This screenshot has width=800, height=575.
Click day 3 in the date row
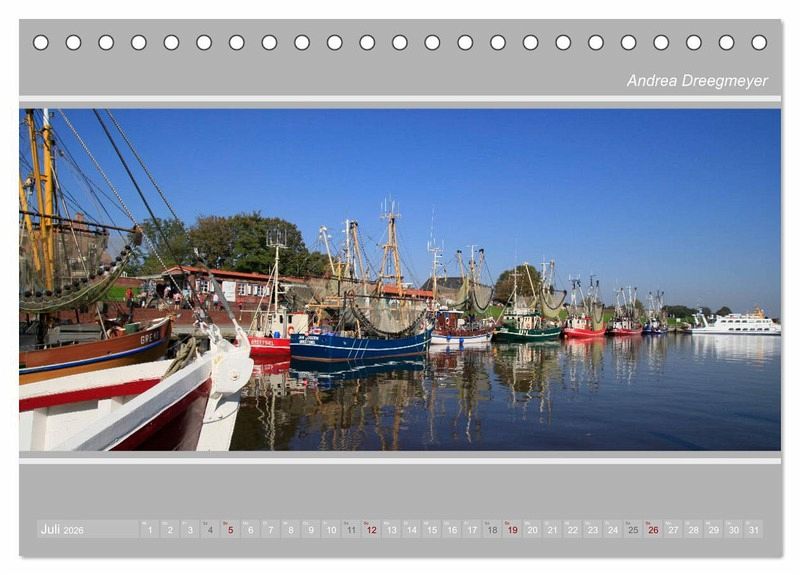pyautogui.click(x=190, y=529)
